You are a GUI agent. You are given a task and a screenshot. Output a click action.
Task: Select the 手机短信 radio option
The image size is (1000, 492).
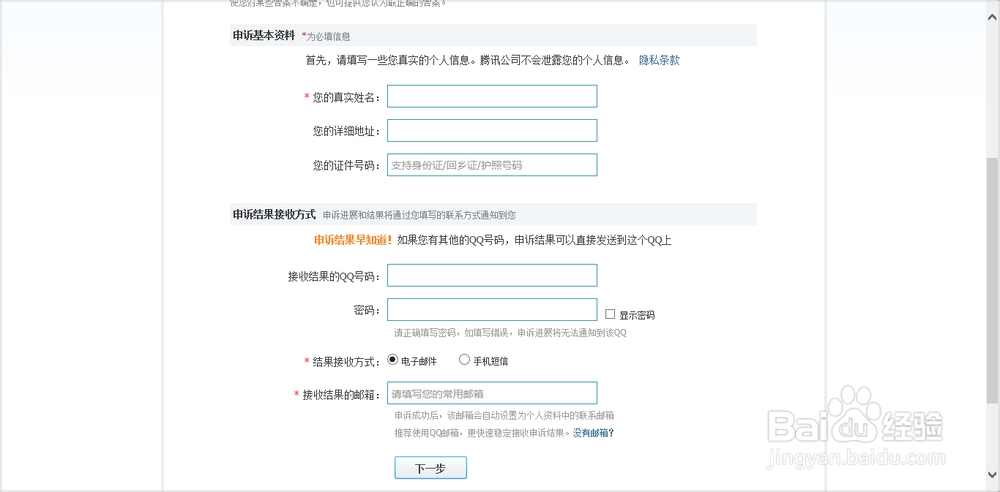click(464, 360)
